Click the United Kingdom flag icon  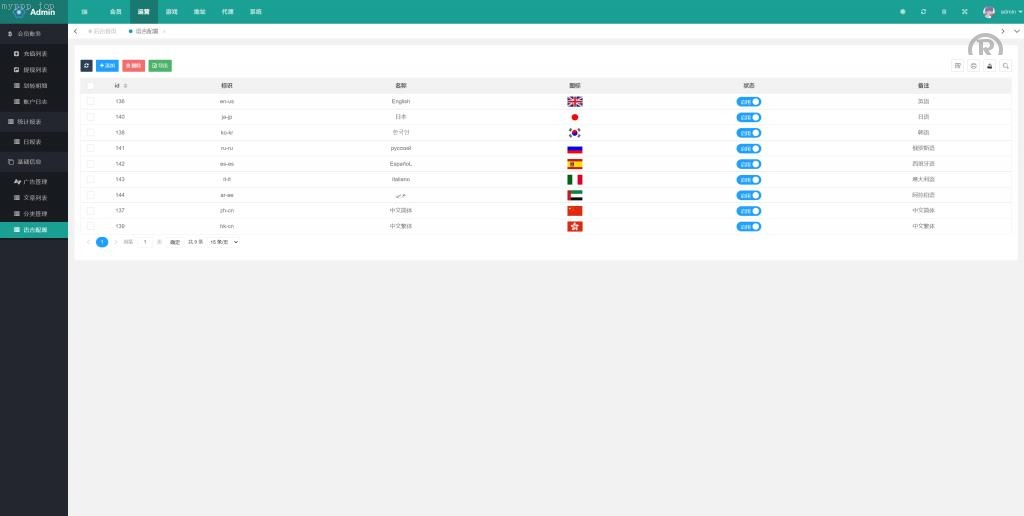click(x=574, y=101)
